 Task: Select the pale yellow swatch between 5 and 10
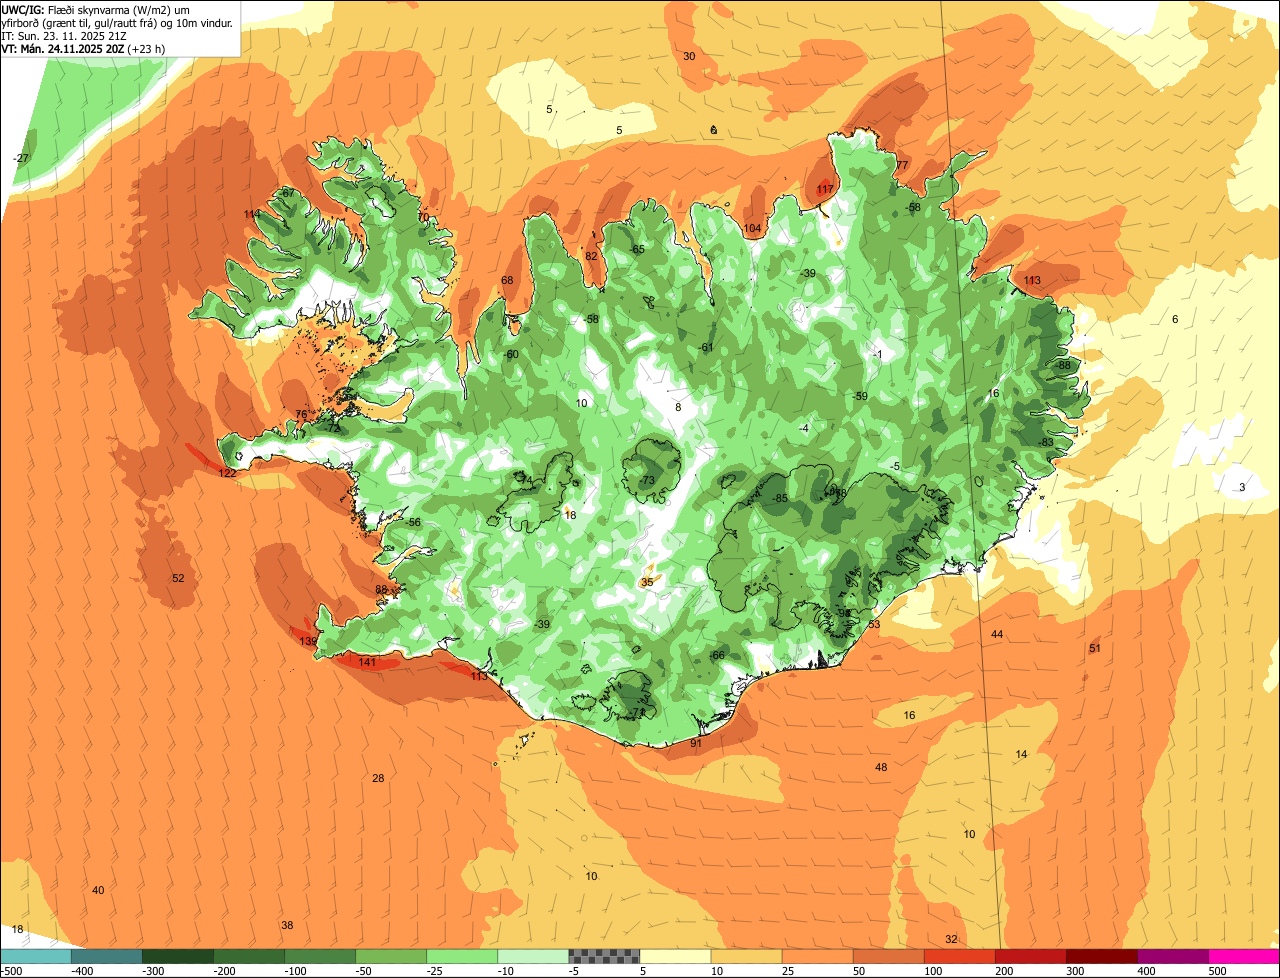[x=675, y=956]
